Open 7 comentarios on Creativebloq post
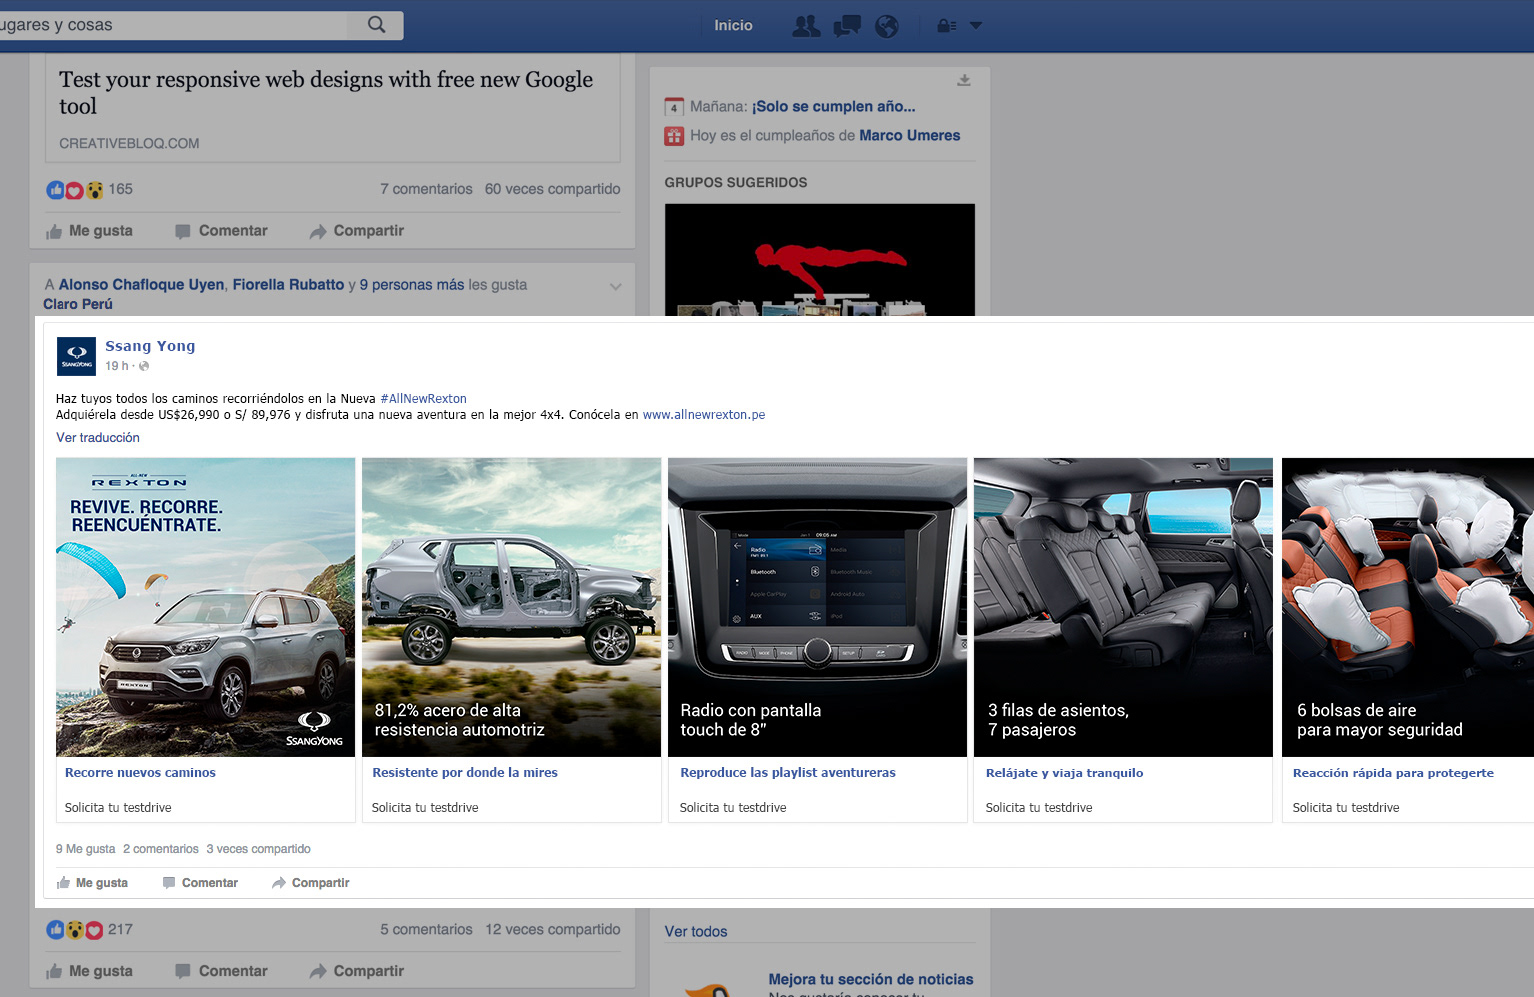 (426, 189)
